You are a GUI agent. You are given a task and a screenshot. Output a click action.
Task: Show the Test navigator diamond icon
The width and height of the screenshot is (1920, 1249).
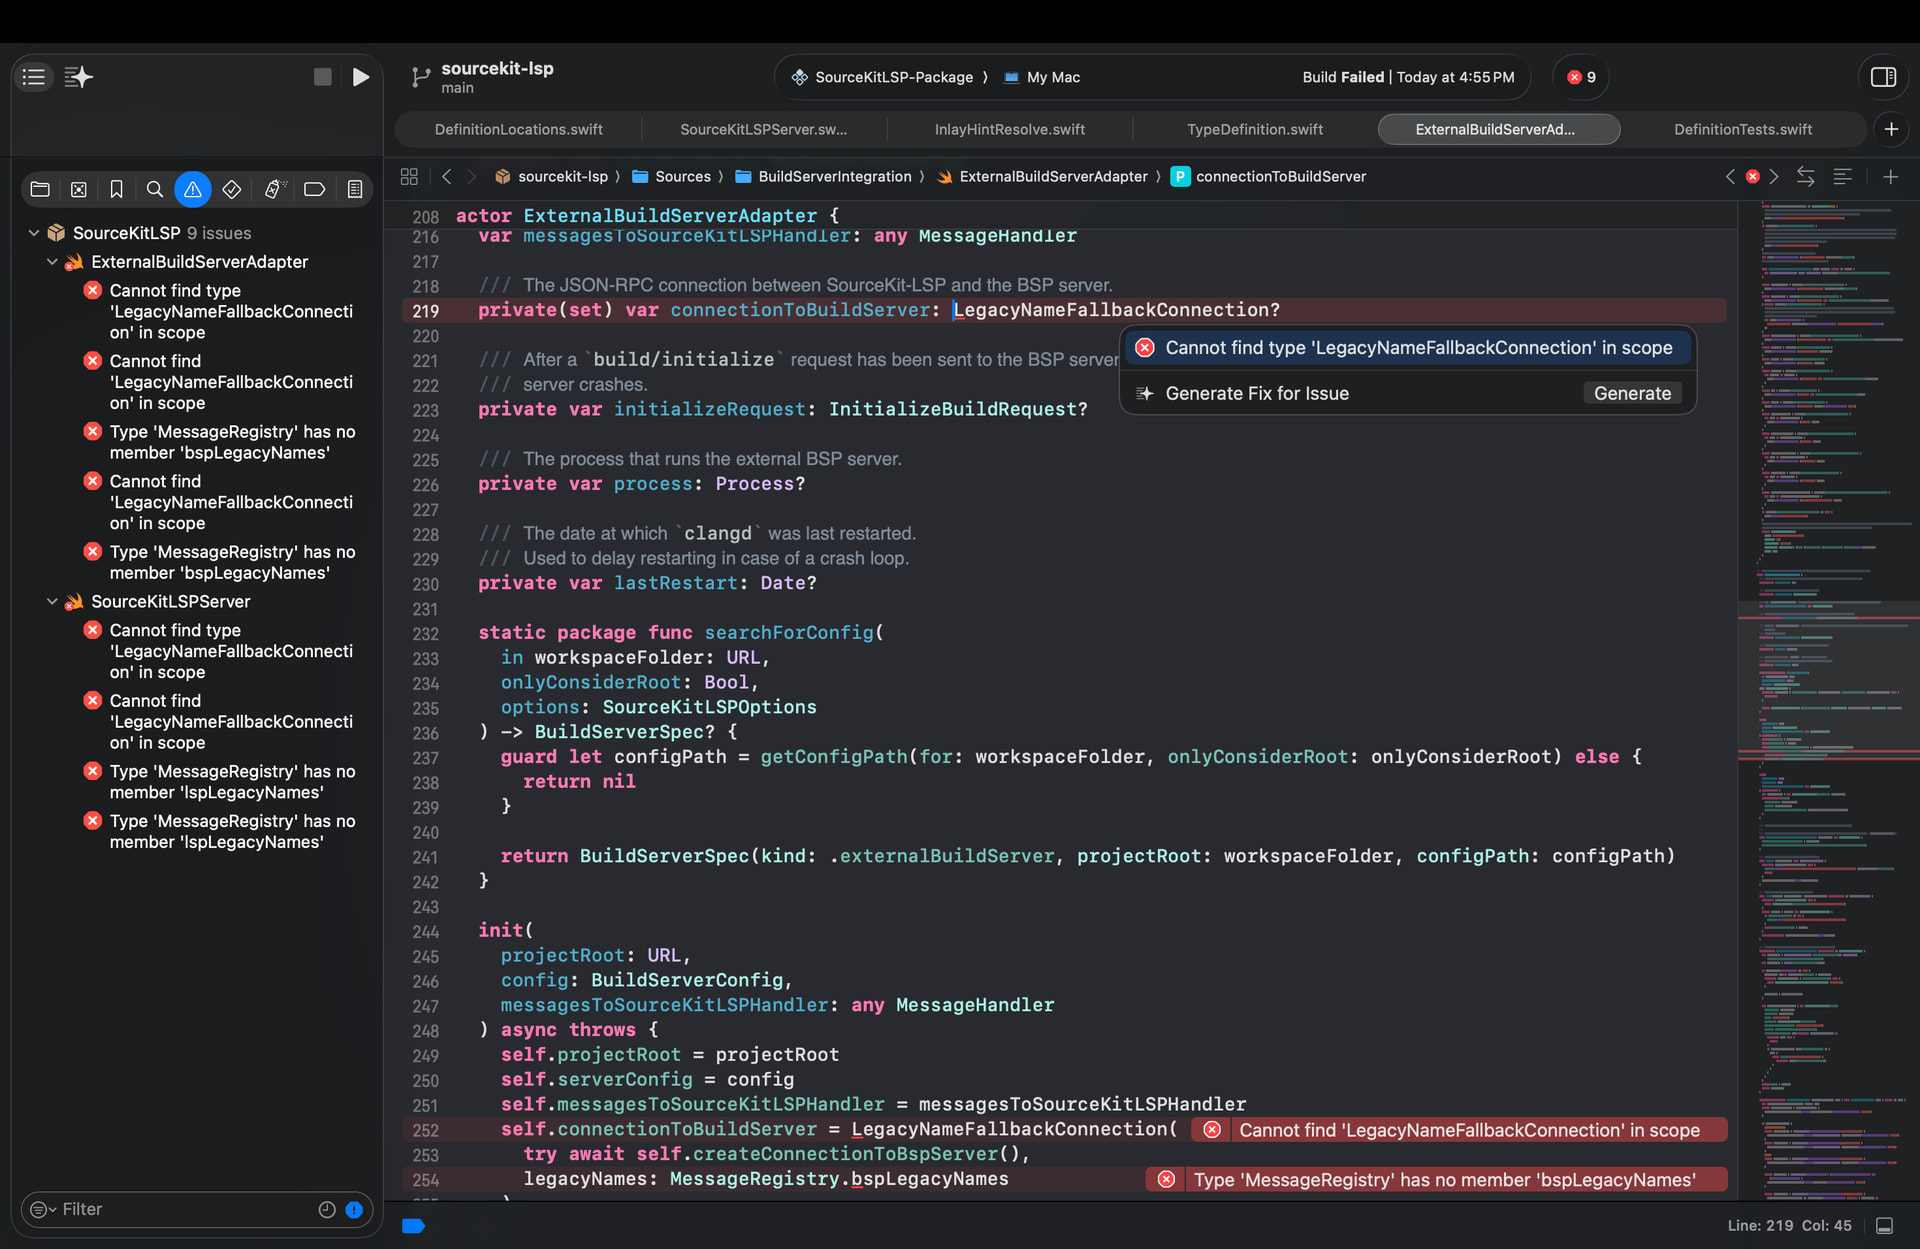click(231, 189)
